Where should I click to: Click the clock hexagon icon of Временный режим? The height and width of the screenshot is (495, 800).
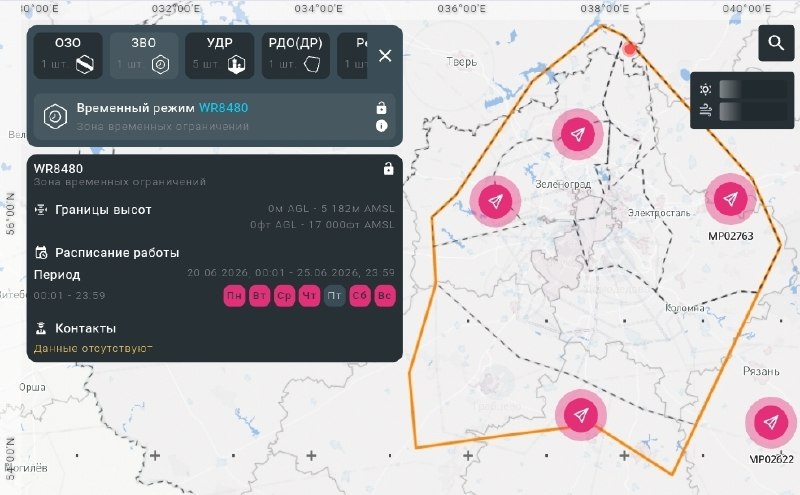click(x=55, y=116)
